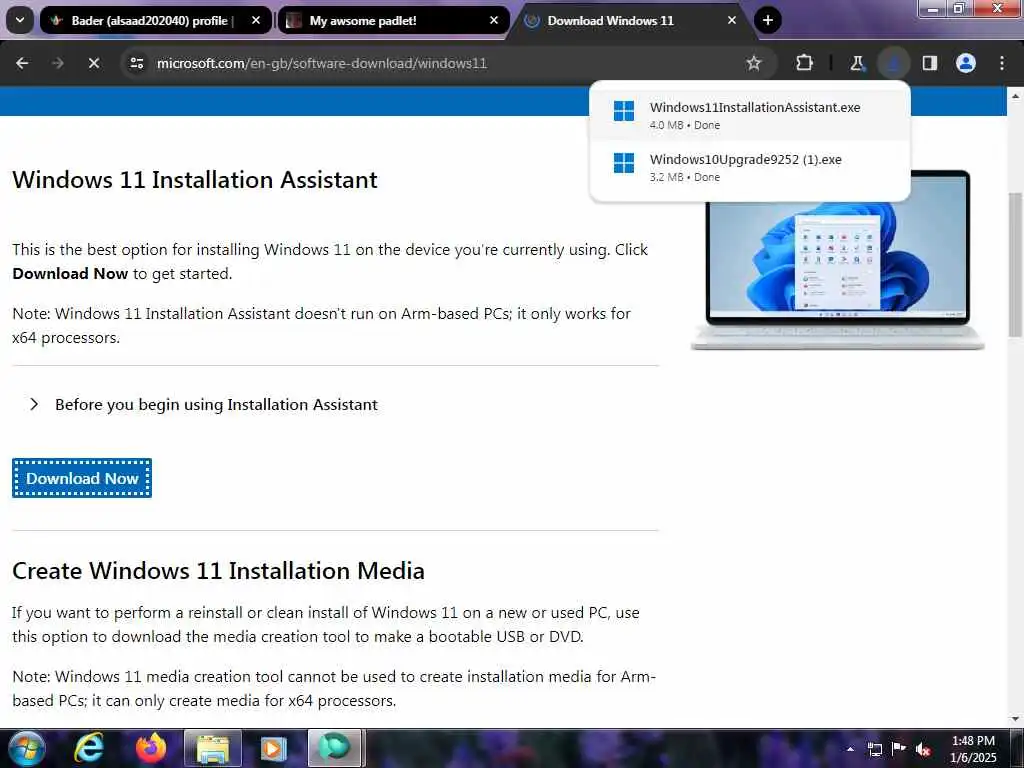
Task: Open Windows11InstallationAssistant.exe download
Action: 750,115
